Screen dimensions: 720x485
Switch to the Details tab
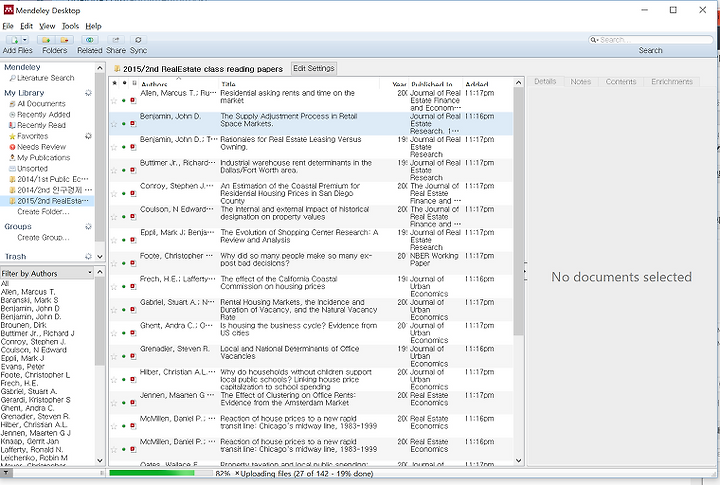pos(545,82)
